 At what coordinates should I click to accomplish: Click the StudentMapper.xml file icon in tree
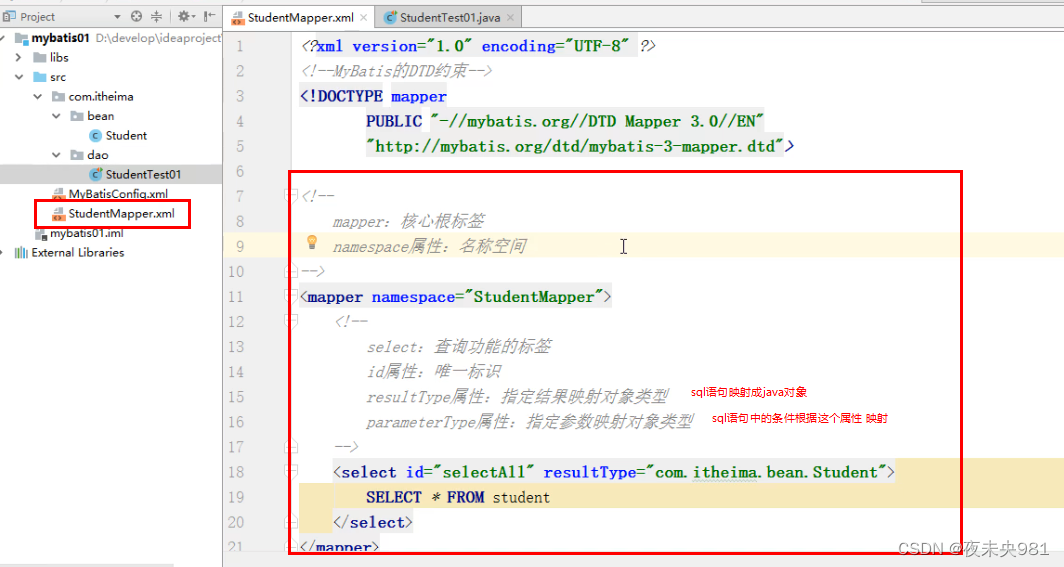[58, 214]
